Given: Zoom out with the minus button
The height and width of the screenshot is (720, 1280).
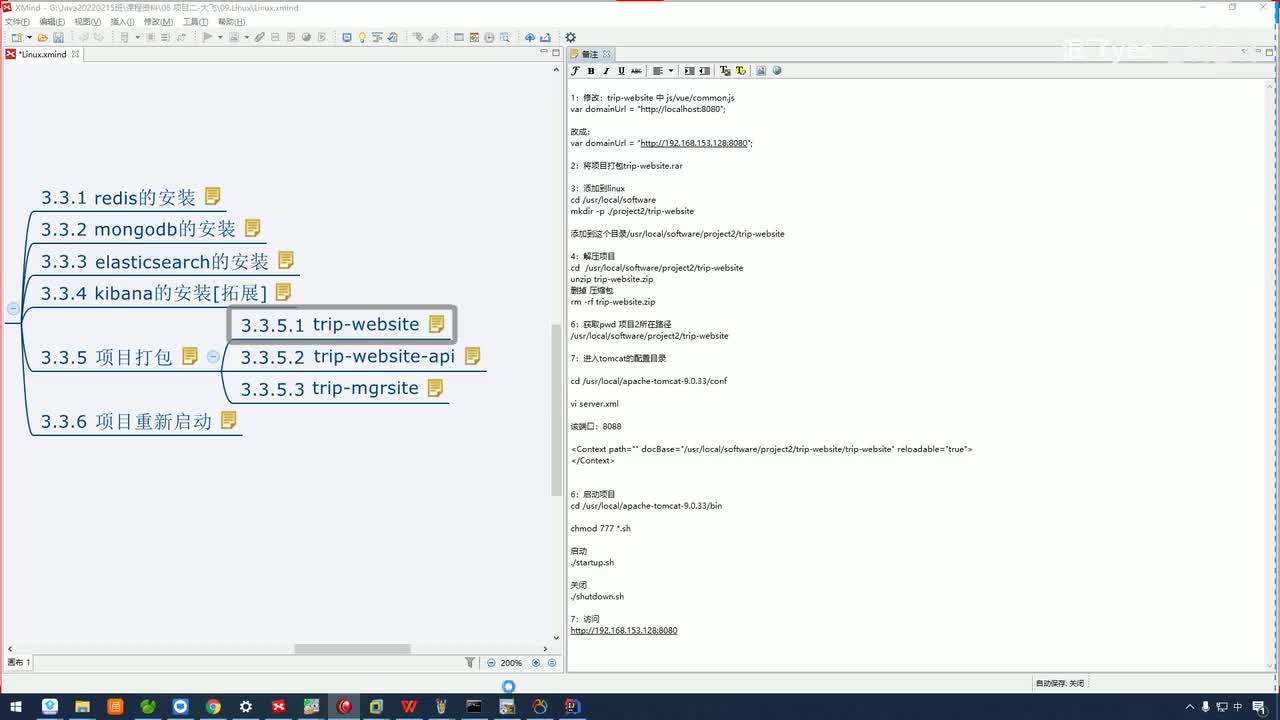Looking at the screenshot, I should [491, 663].
